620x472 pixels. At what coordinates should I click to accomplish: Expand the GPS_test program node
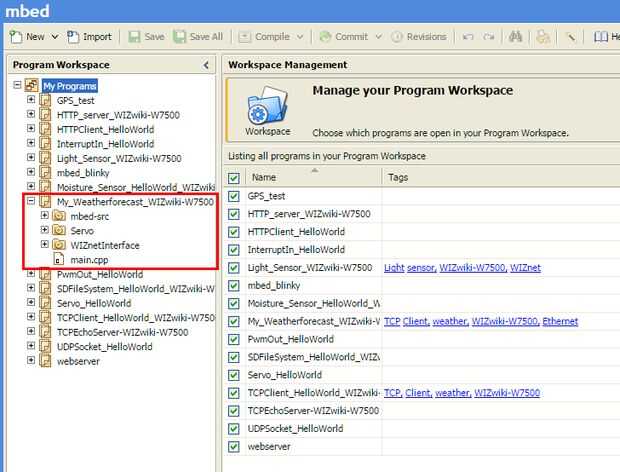31,99
